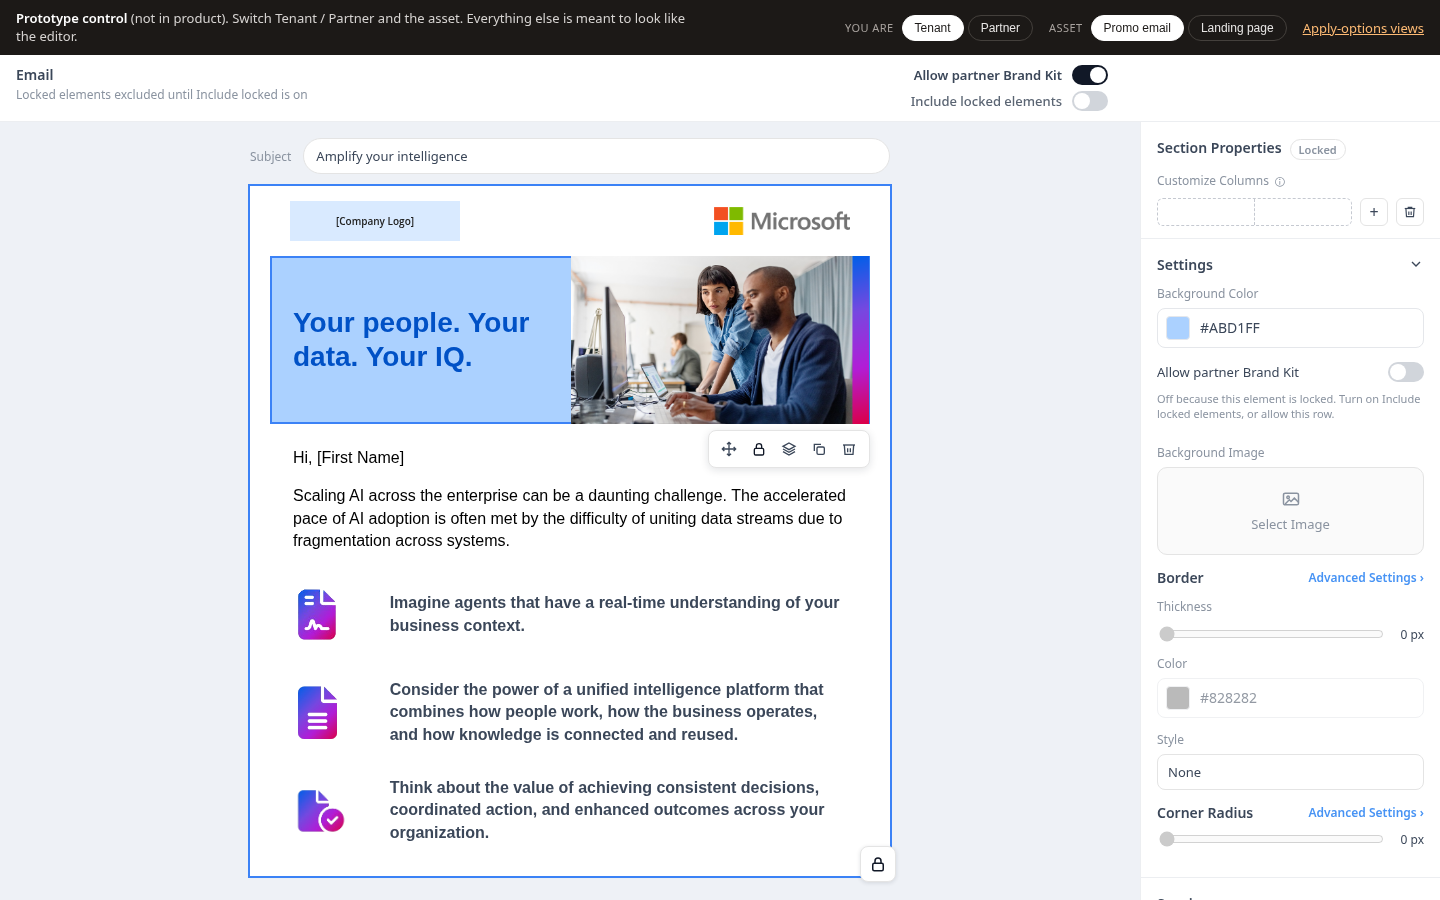
Task: Click the first column cell in Customize Columns
Action: [1206, 212]
